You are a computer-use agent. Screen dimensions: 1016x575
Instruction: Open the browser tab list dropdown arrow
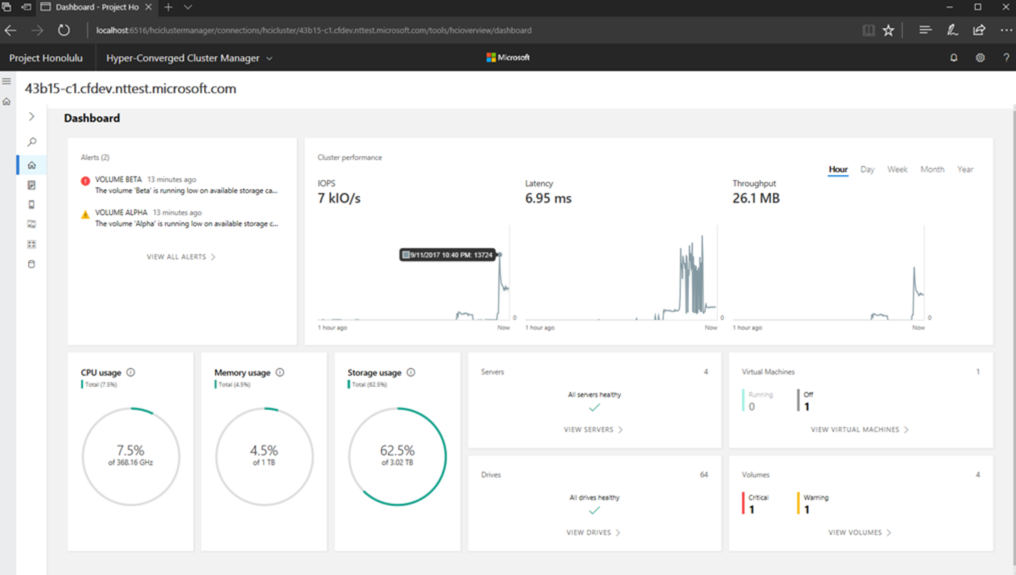click(x=188, y=7)
